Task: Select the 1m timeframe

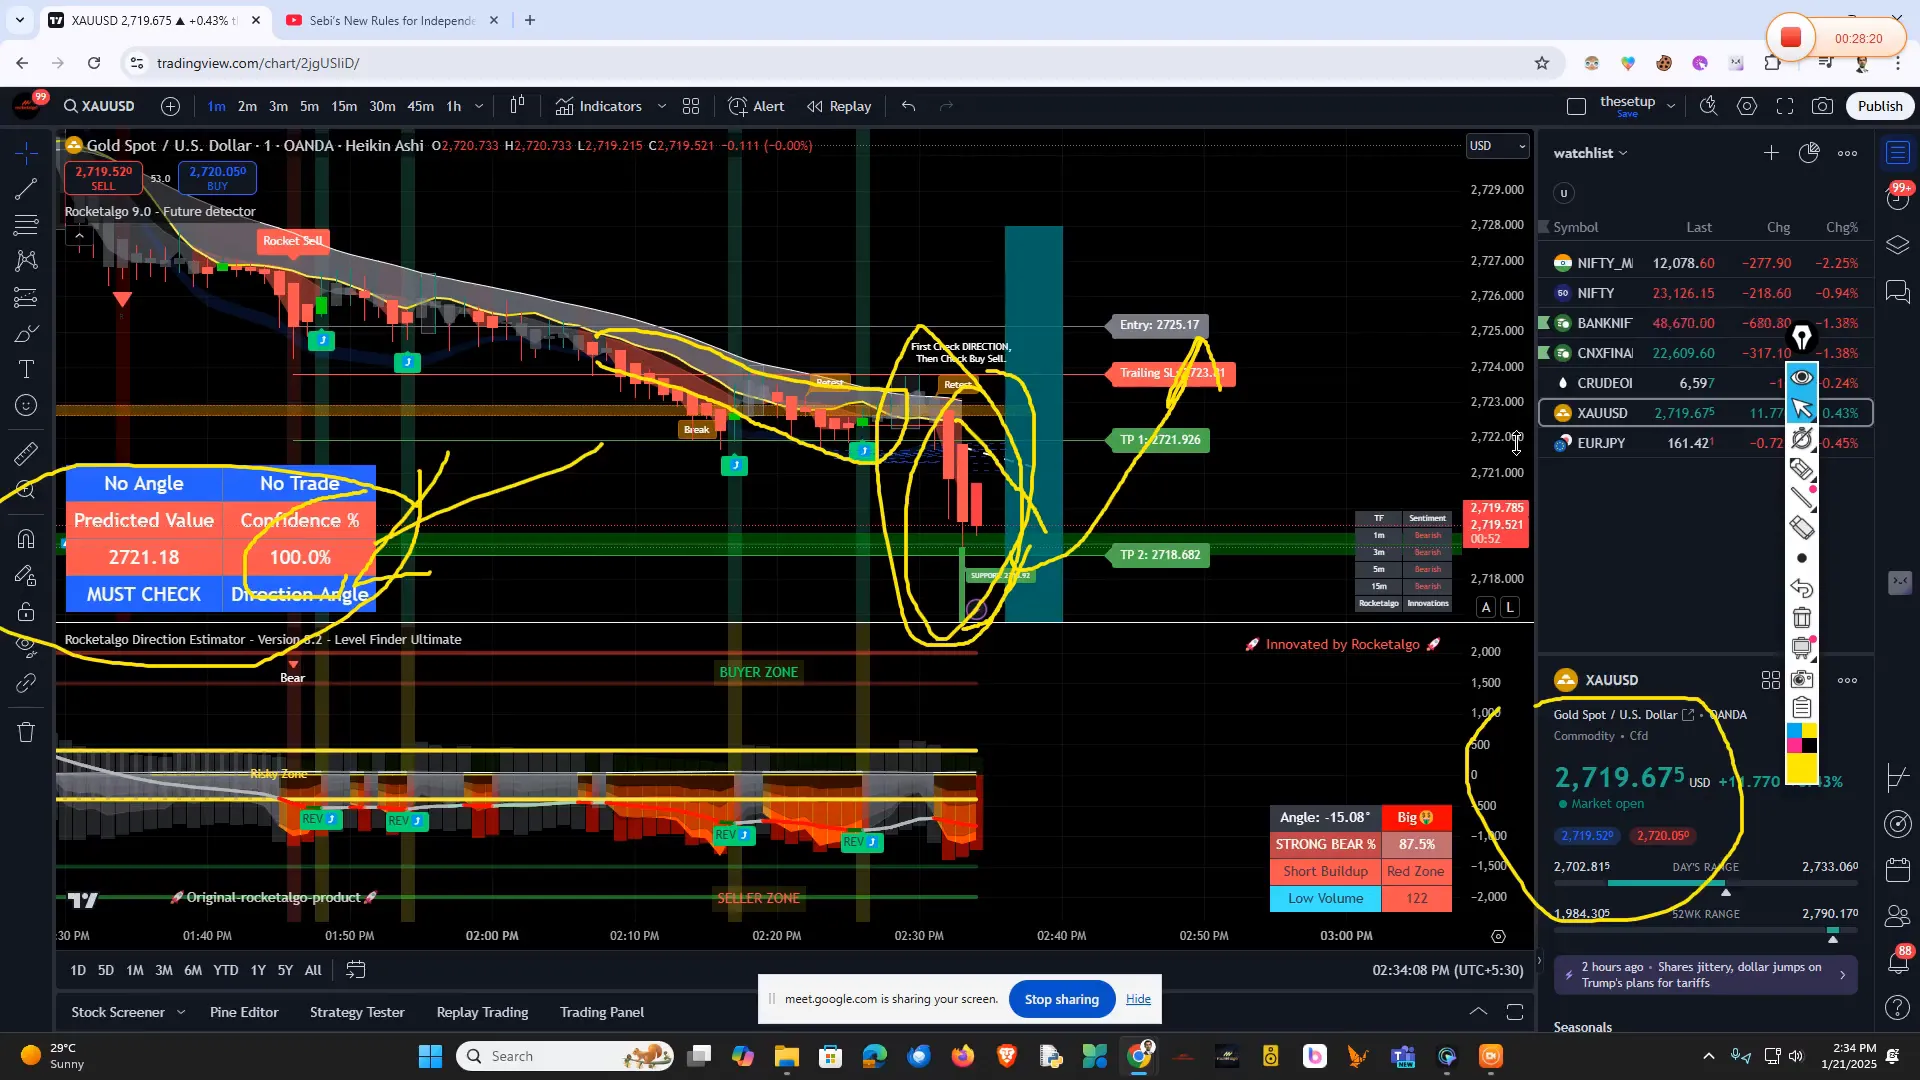Action: tap(216, 106)
